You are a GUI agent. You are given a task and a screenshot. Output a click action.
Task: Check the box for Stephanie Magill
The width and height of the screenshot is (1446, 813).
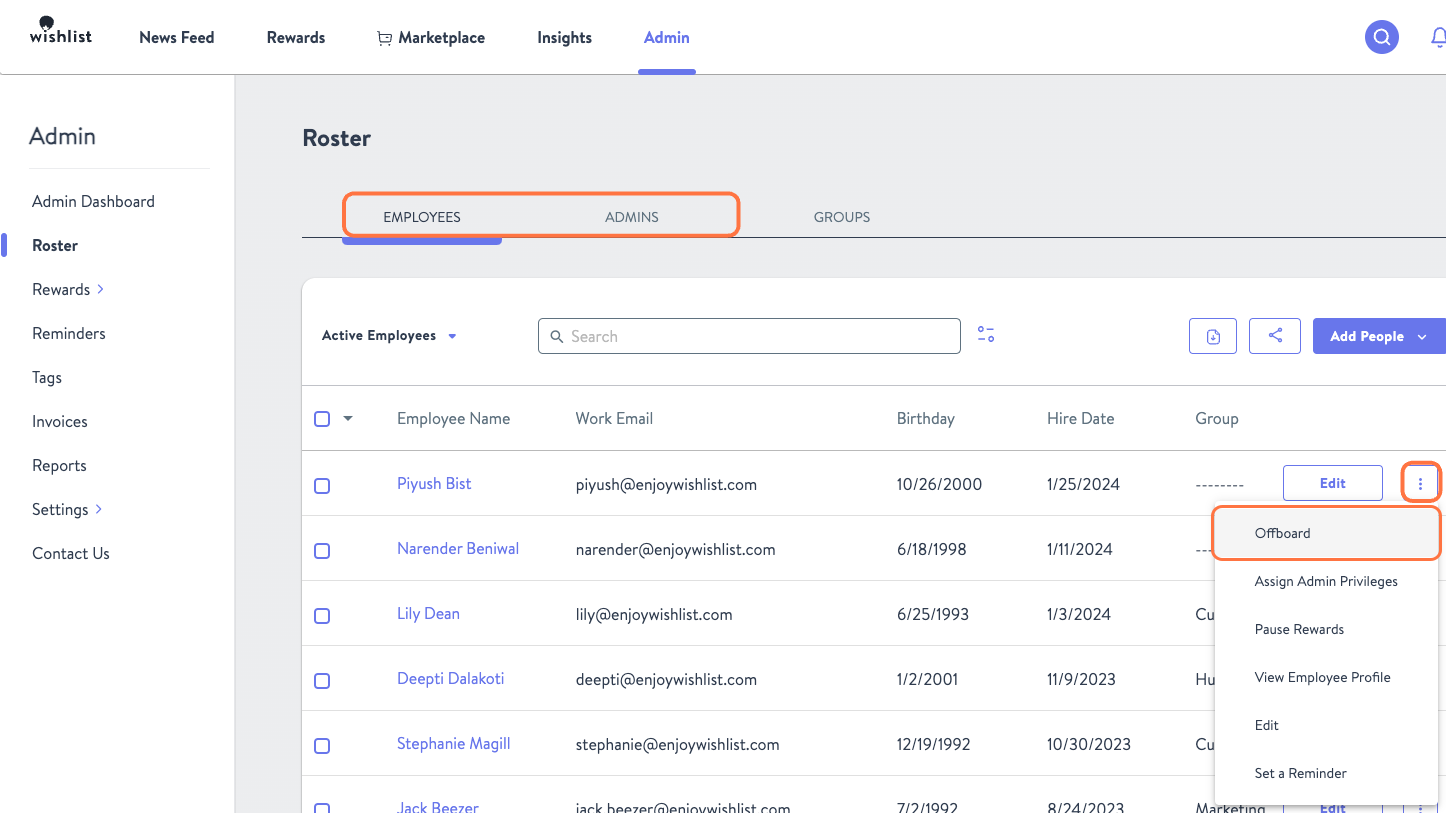pos(322,745)
